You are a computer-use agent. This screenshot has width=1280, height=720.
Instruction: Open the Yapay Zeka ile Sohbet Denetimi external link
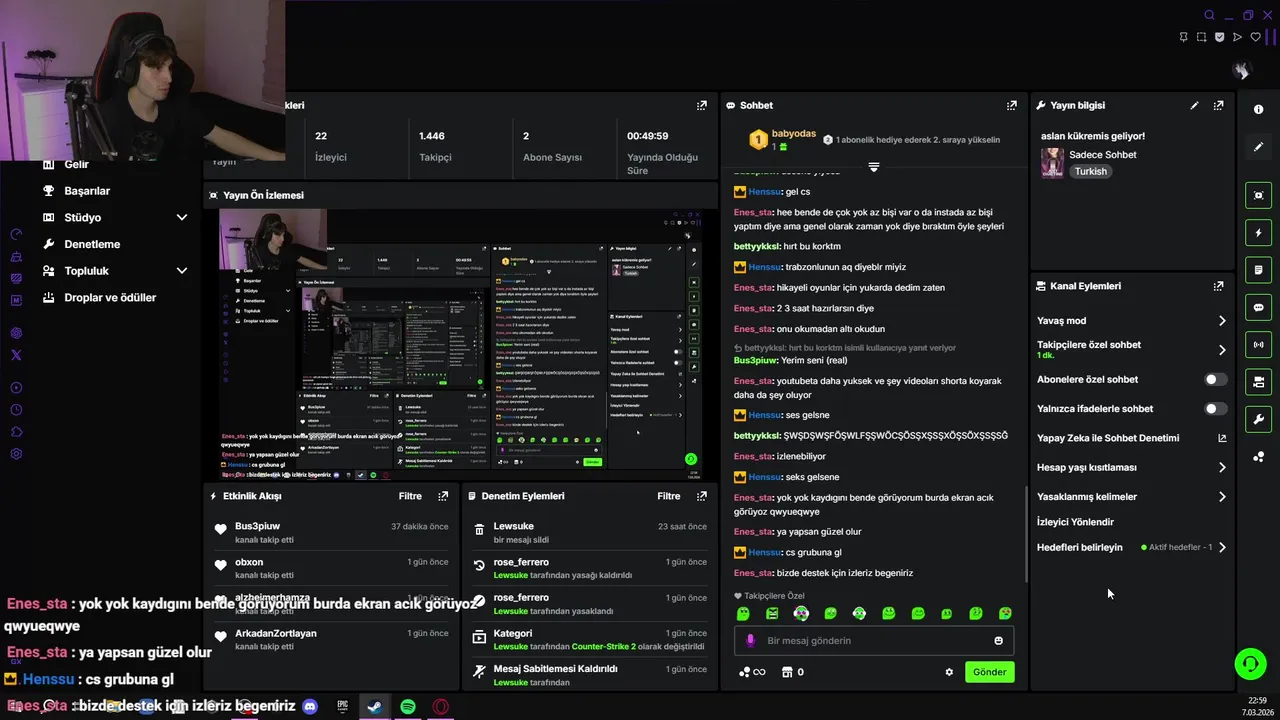[1222, 438]
